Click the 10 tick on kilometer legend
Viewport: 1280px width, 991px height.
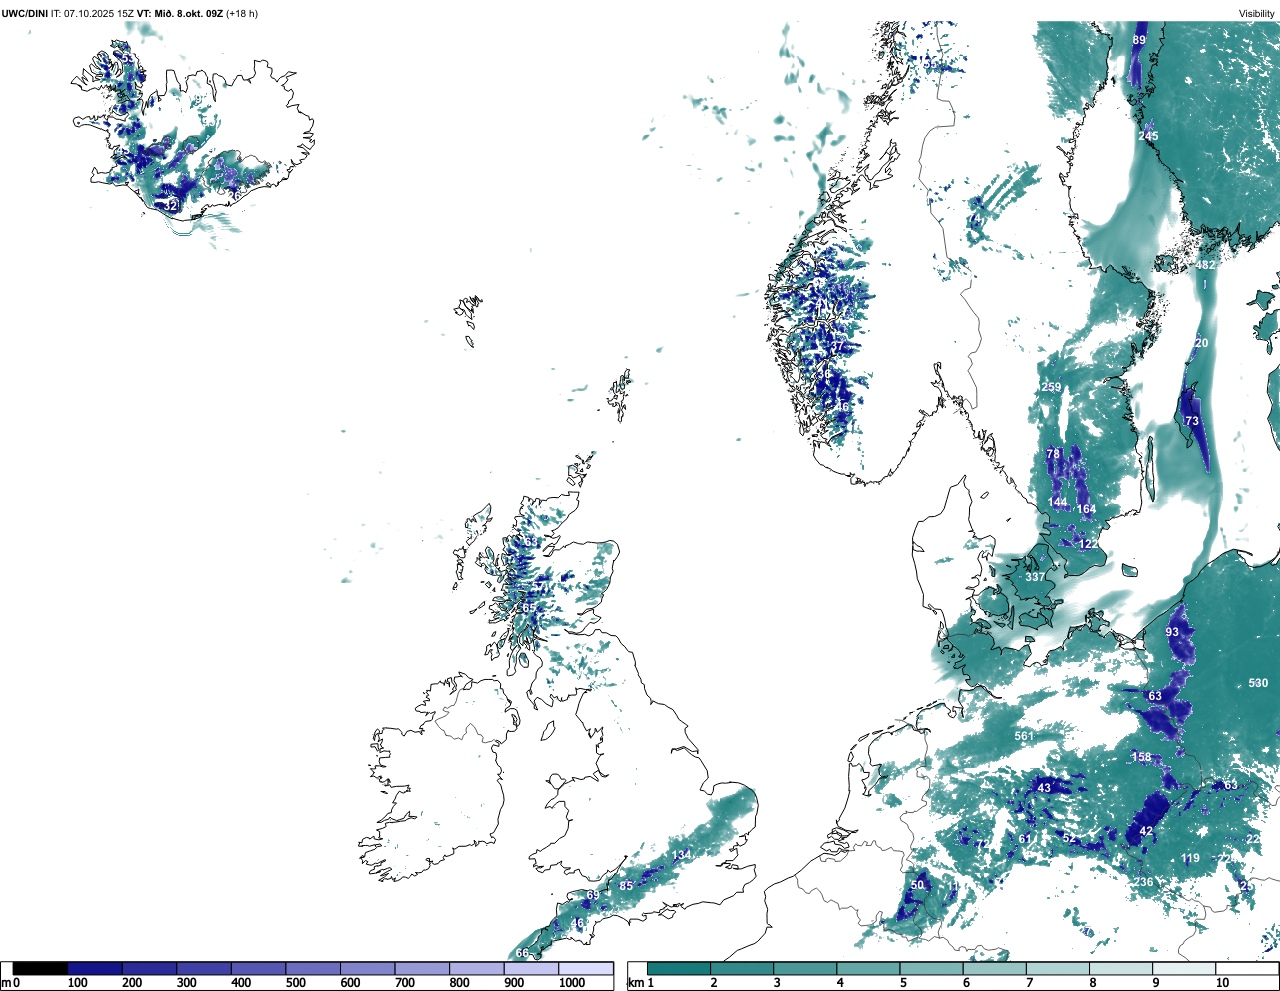click(1222, 983)
